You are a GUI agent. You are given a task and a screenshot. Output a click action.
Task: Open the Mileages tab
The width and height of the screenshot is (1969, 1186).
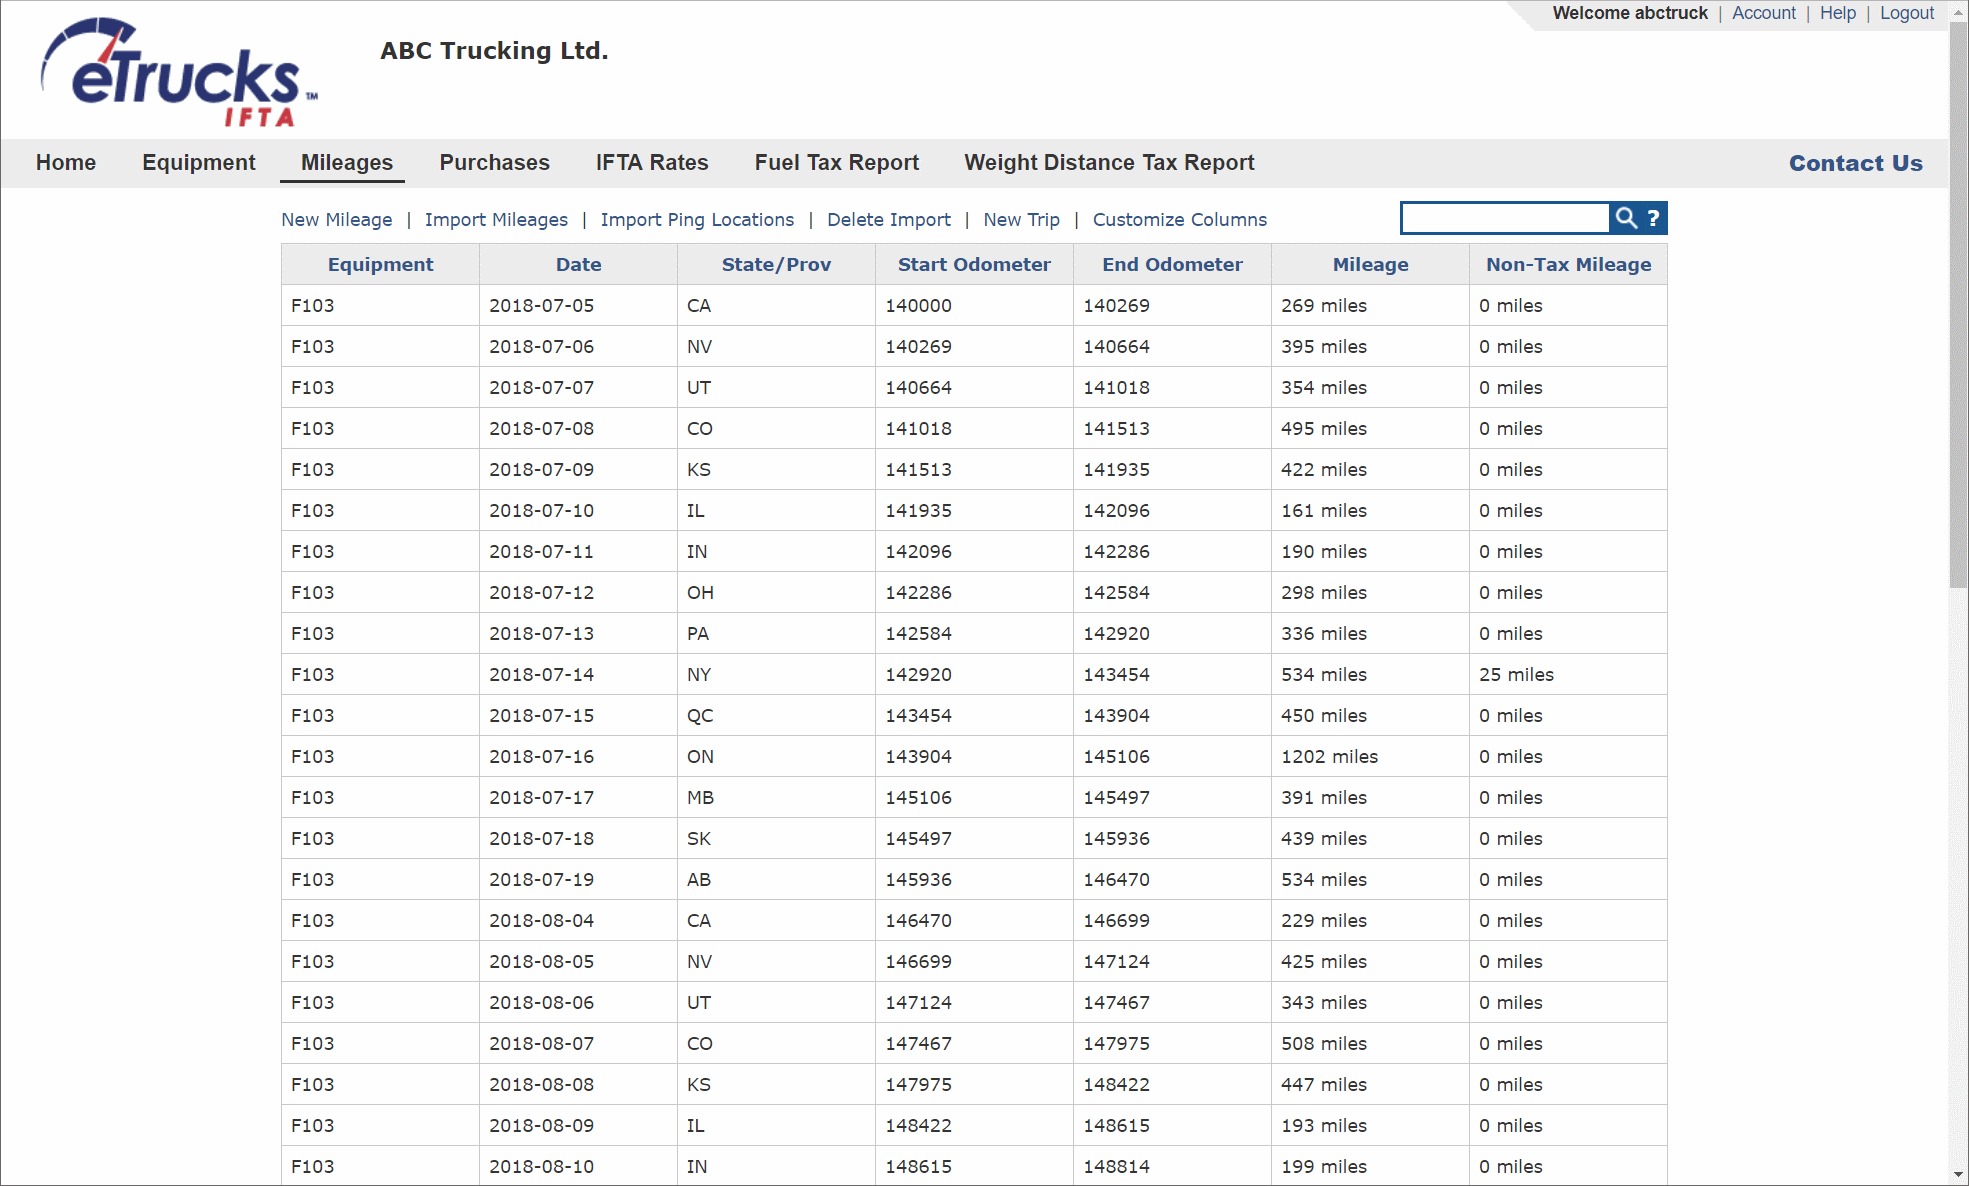click(346, 163)
